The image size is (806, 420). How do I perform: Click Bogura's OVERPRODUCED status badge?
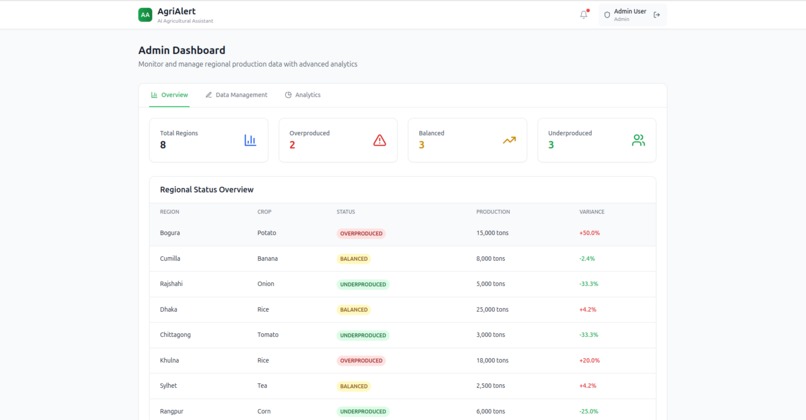pos(361,233)
